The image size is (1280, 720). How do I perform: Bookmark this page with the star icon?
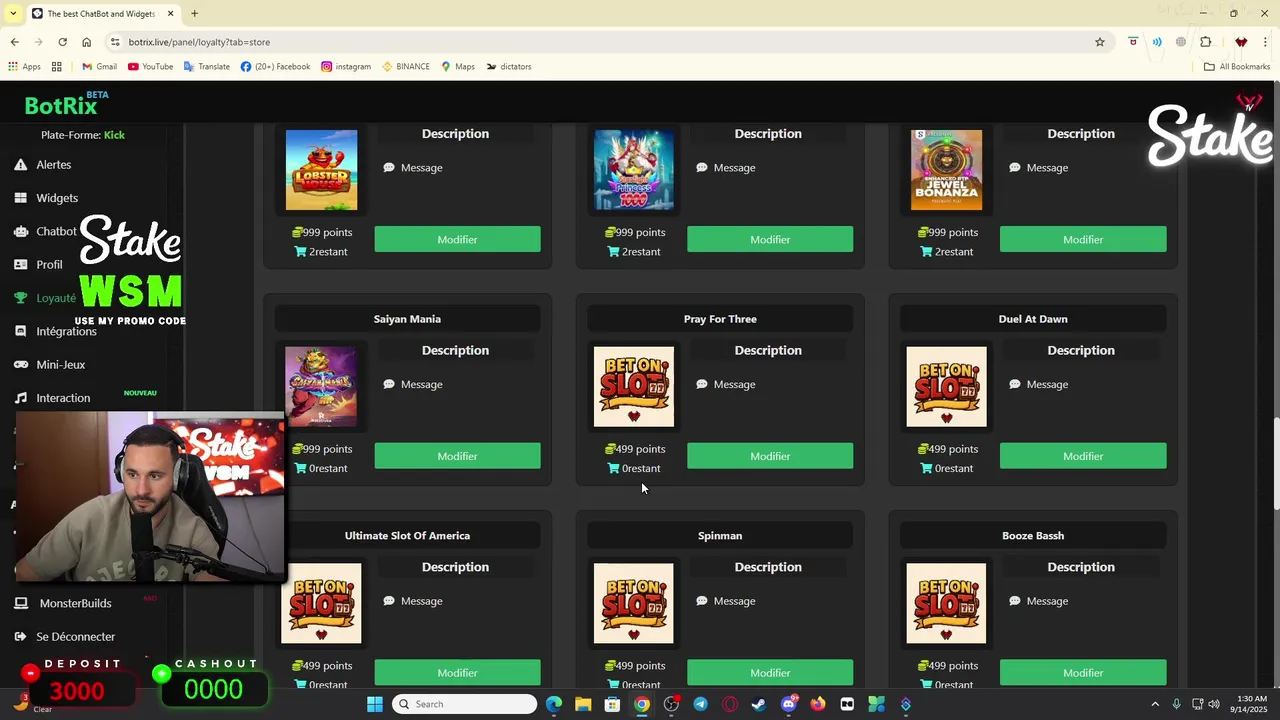point(1100,42)
